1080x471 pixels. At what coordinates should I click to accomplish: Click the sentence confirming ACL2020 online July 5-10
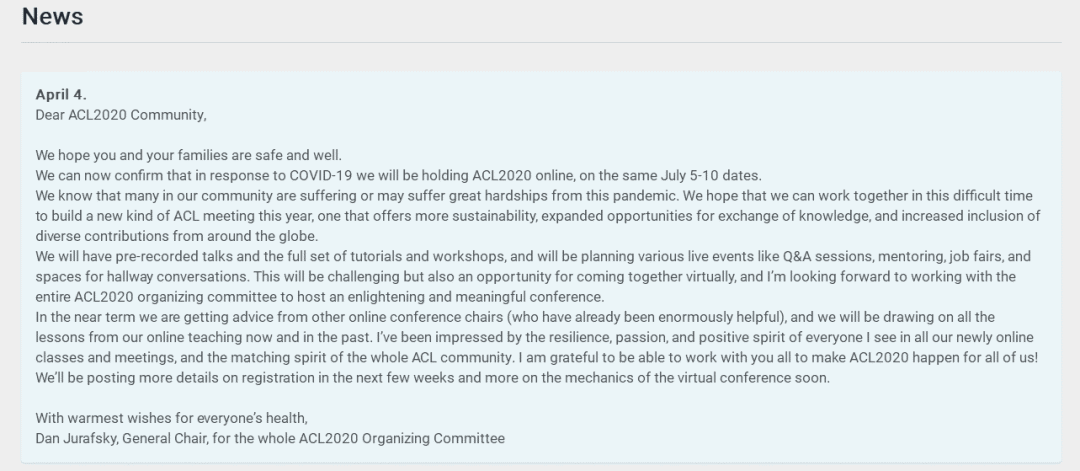click(x=399, y=176)
